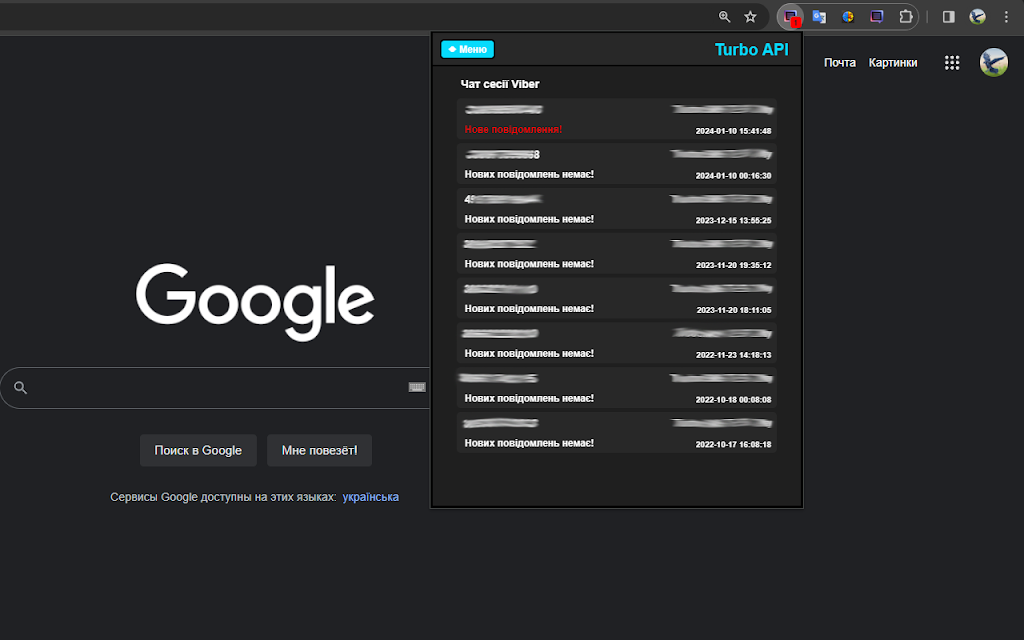Click the colorful round extension icon
This screenshot has height=640, width=1024.
click(848, 17)
